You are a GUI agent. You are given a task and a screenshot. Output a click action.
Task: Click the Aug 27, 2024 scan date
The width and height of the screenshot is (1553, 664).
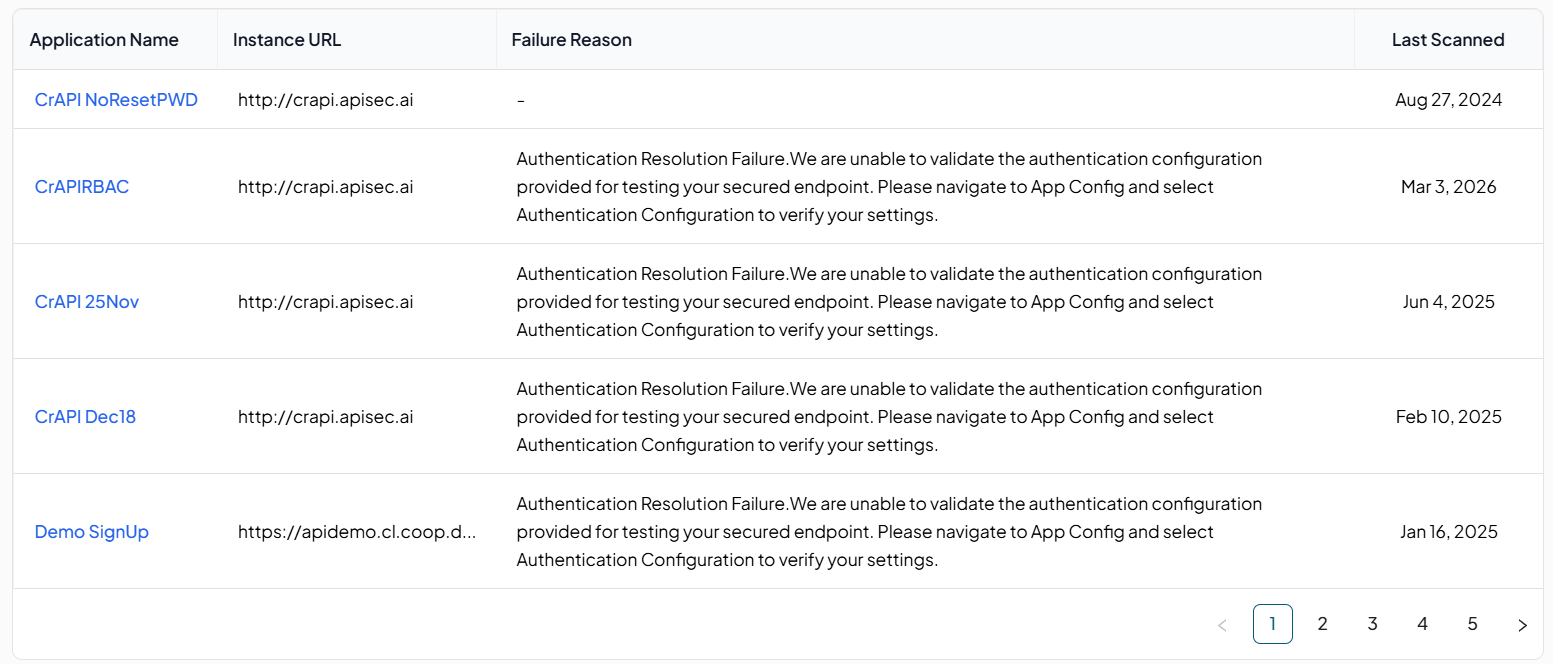[1448, 100]
